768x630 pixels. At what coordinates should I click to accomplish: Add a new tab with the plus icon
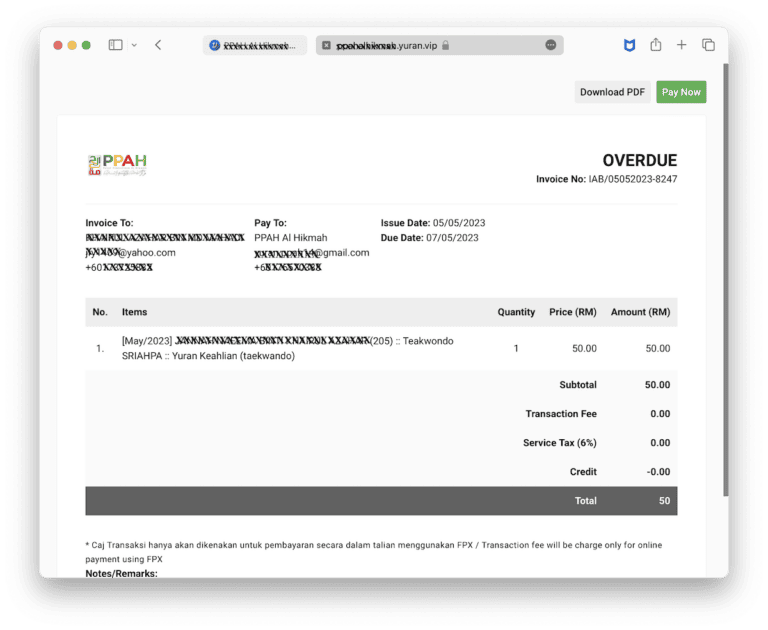click(x=681, y=45)
